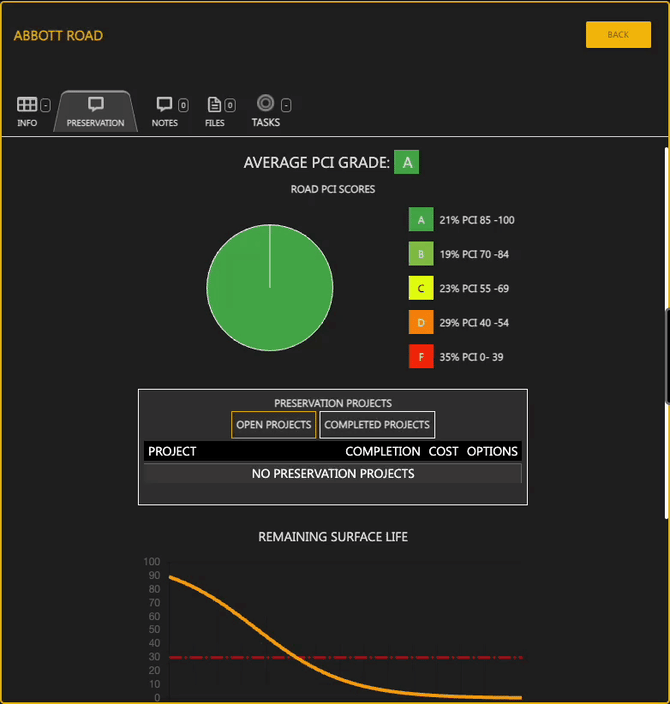Select orange grade D legend swatch
Viewport: 670px width, 704px height.
coord(421,323)
